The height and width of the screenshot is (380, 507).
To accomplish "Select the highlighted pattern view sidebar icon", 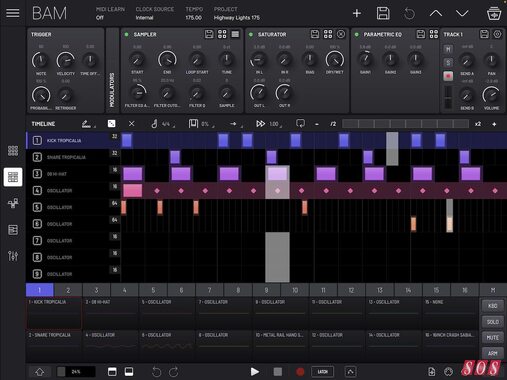I will point(13,177).
